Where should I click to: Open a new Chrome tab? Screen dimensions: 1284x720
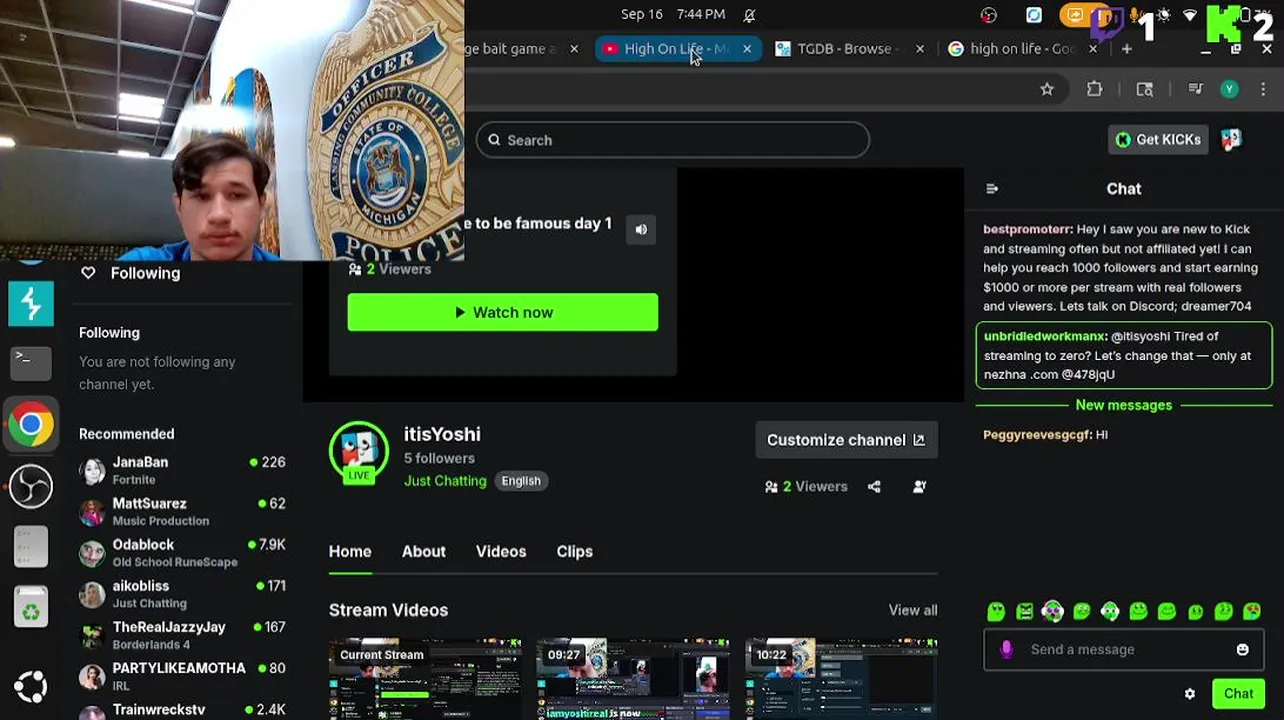click(x=1126, y=49)
